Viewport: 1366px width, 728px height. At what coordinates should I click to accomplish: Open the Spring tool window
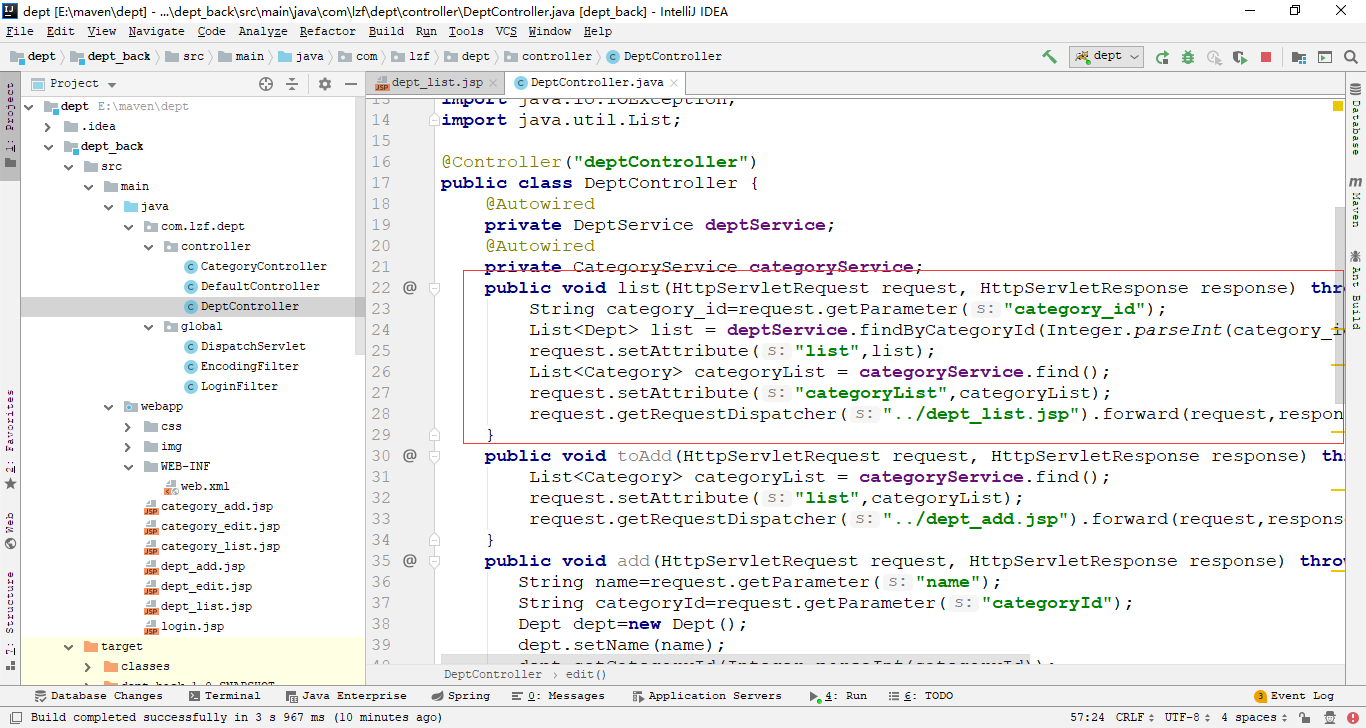point(460,696)
